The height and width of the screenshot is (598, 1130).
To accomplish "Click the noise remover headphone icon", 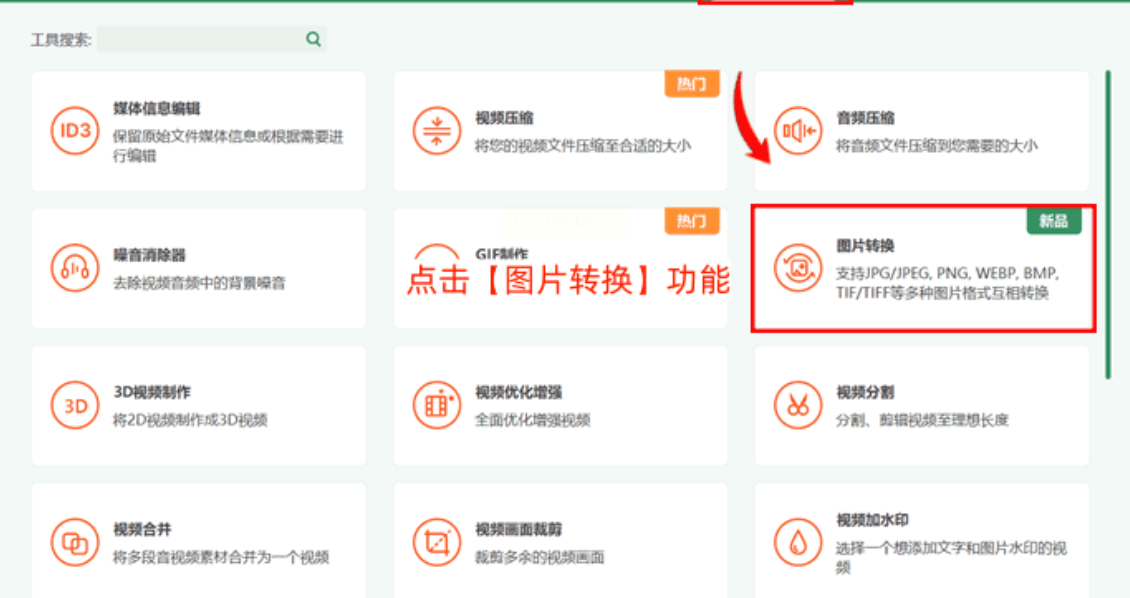I will (x=75, y=268).
